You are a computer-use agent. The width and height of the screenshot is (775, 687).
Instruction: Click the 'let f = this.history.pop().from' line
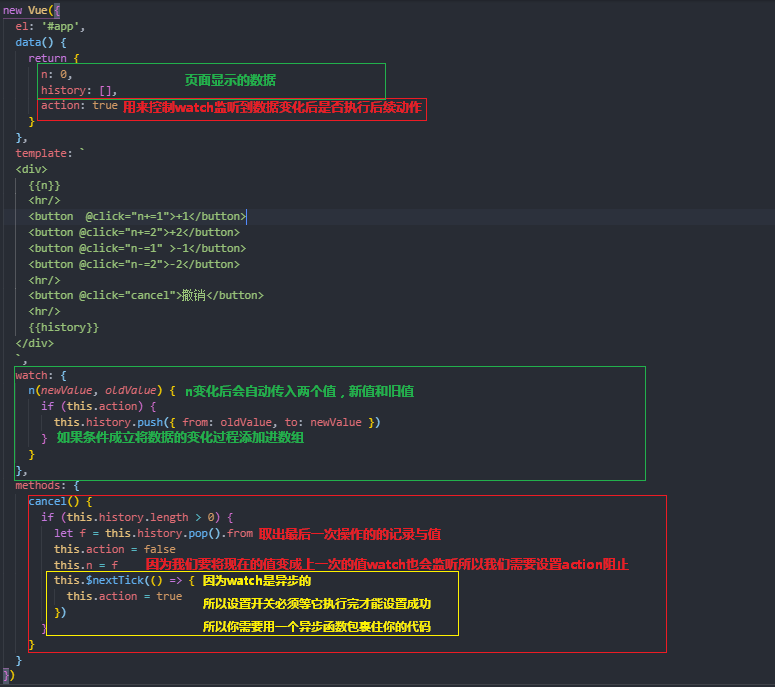click(153, 533)
